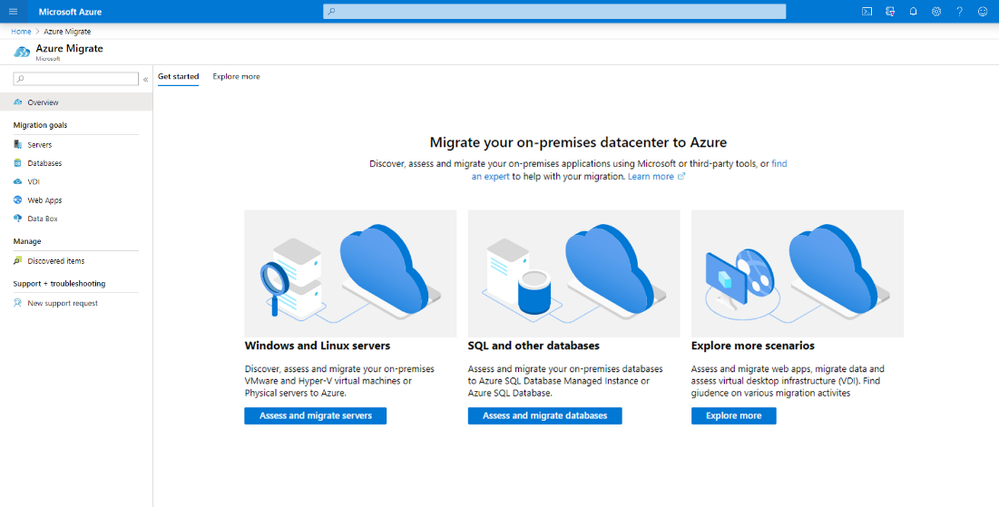This screenshot has height=507, width=999.
Task: Collapse the sidebar with double chevron
Action: (x=145, y=80)
